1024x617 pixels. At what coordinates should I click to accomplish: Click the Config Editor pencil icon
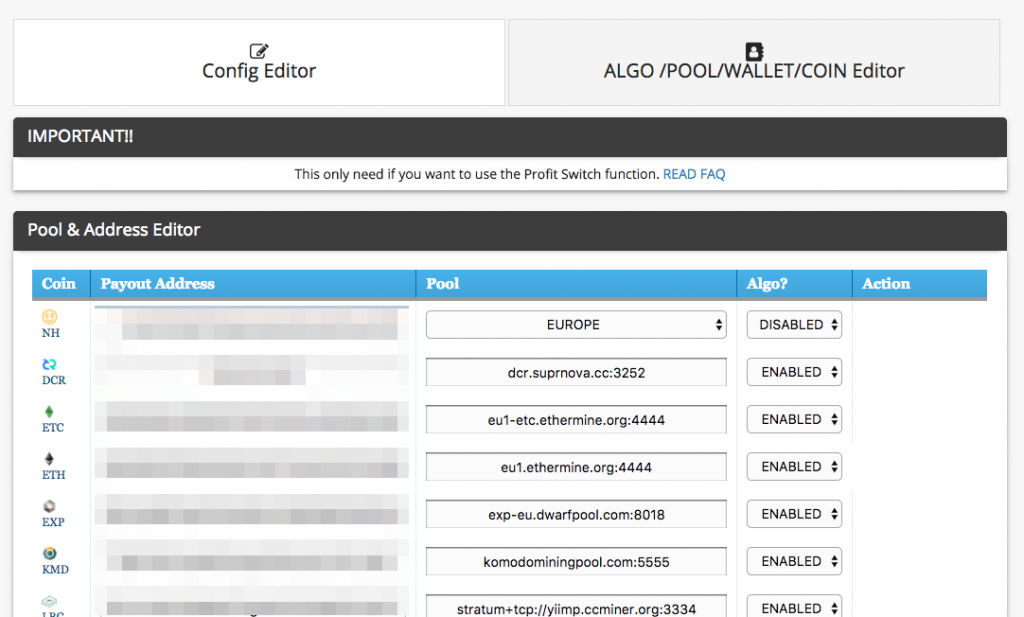click(259, 51)
